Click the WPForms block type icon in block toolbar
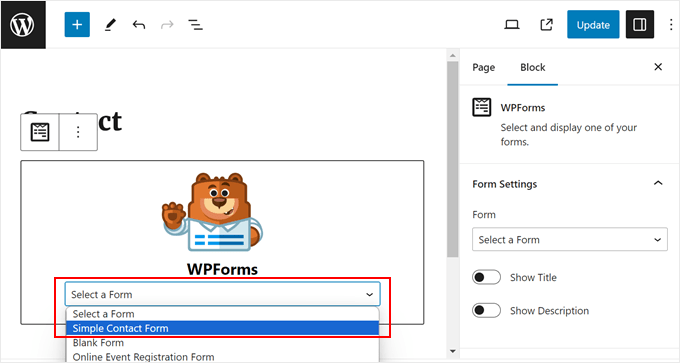Viewport: 680px width, 363px height. (x=40, y=132)
